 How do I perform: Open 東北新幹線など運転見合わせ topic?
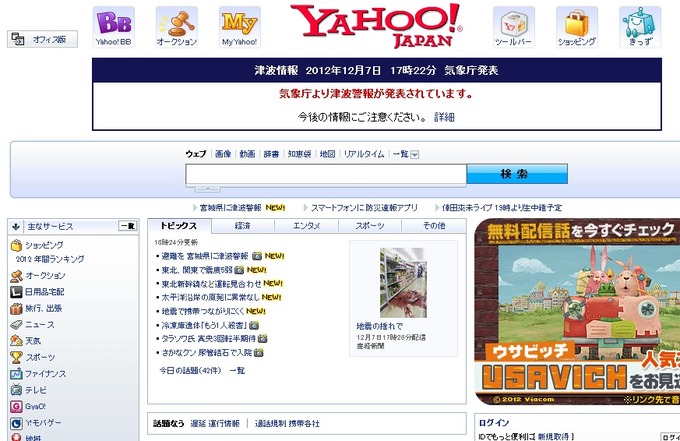(211, 284)
